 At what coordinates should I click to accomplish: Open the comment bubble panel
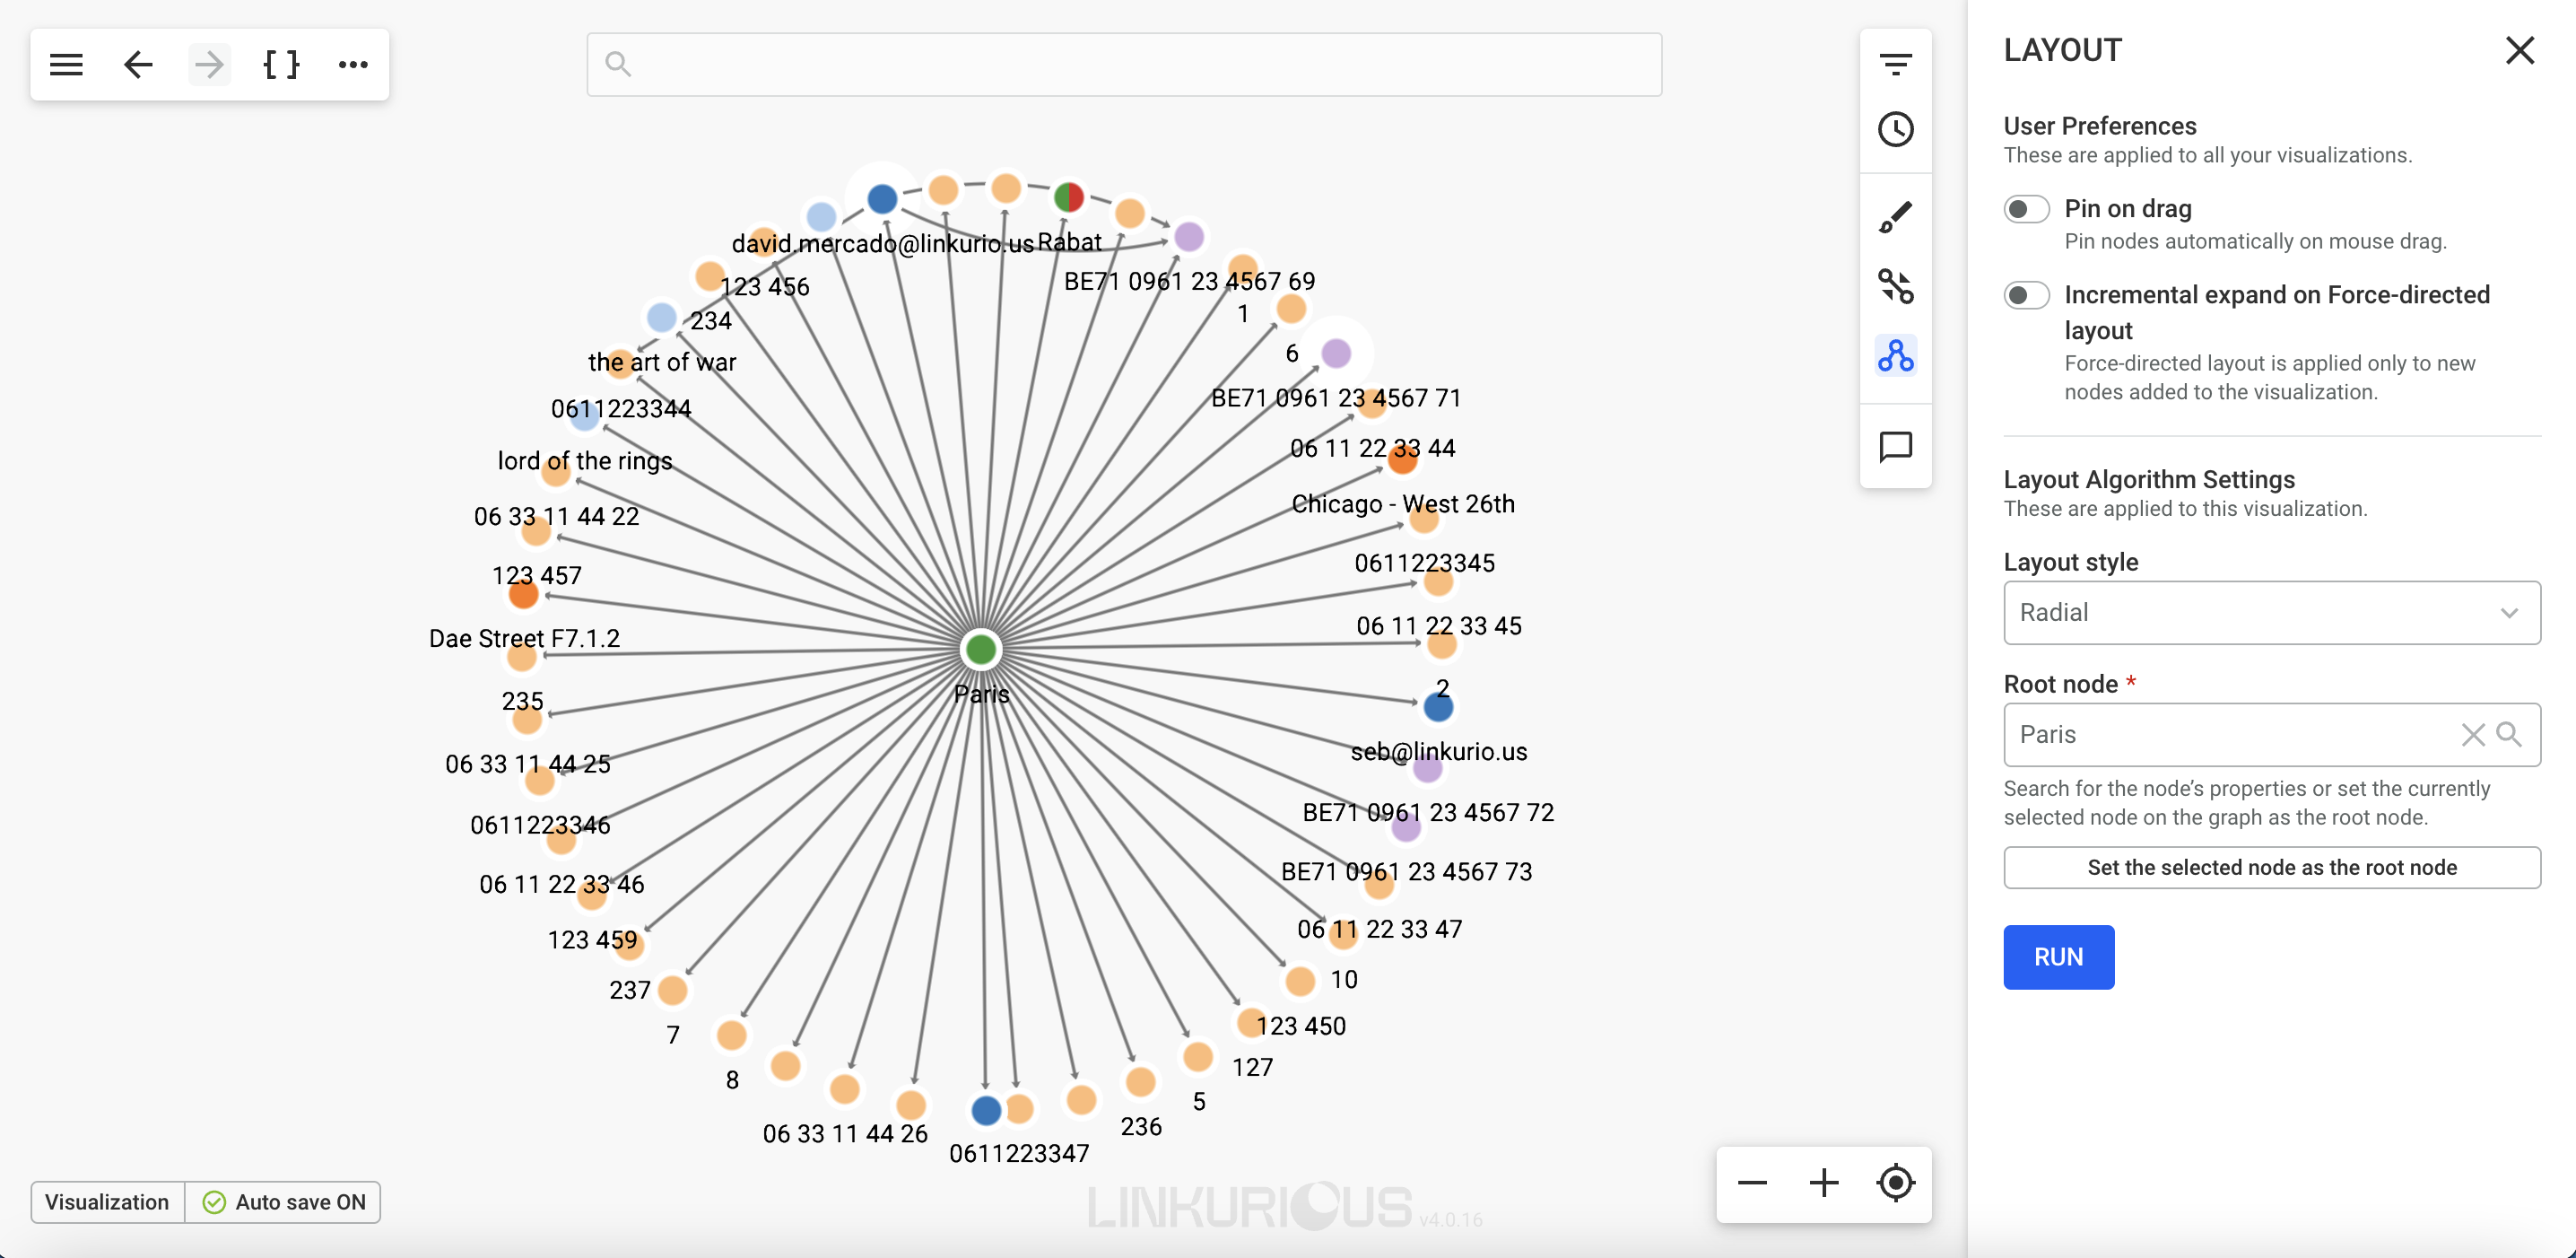1895,446
